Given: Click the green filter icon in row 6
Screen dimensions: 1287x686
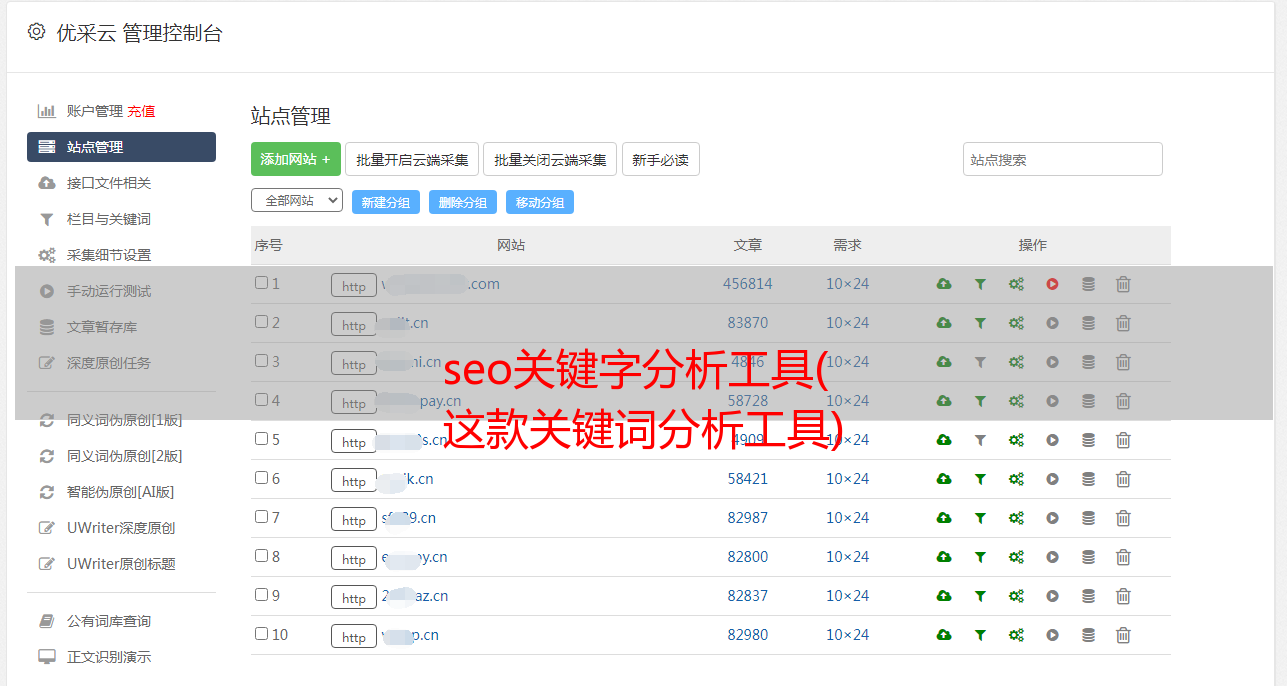Looking at the screenshot, I should tap(980, 479).
